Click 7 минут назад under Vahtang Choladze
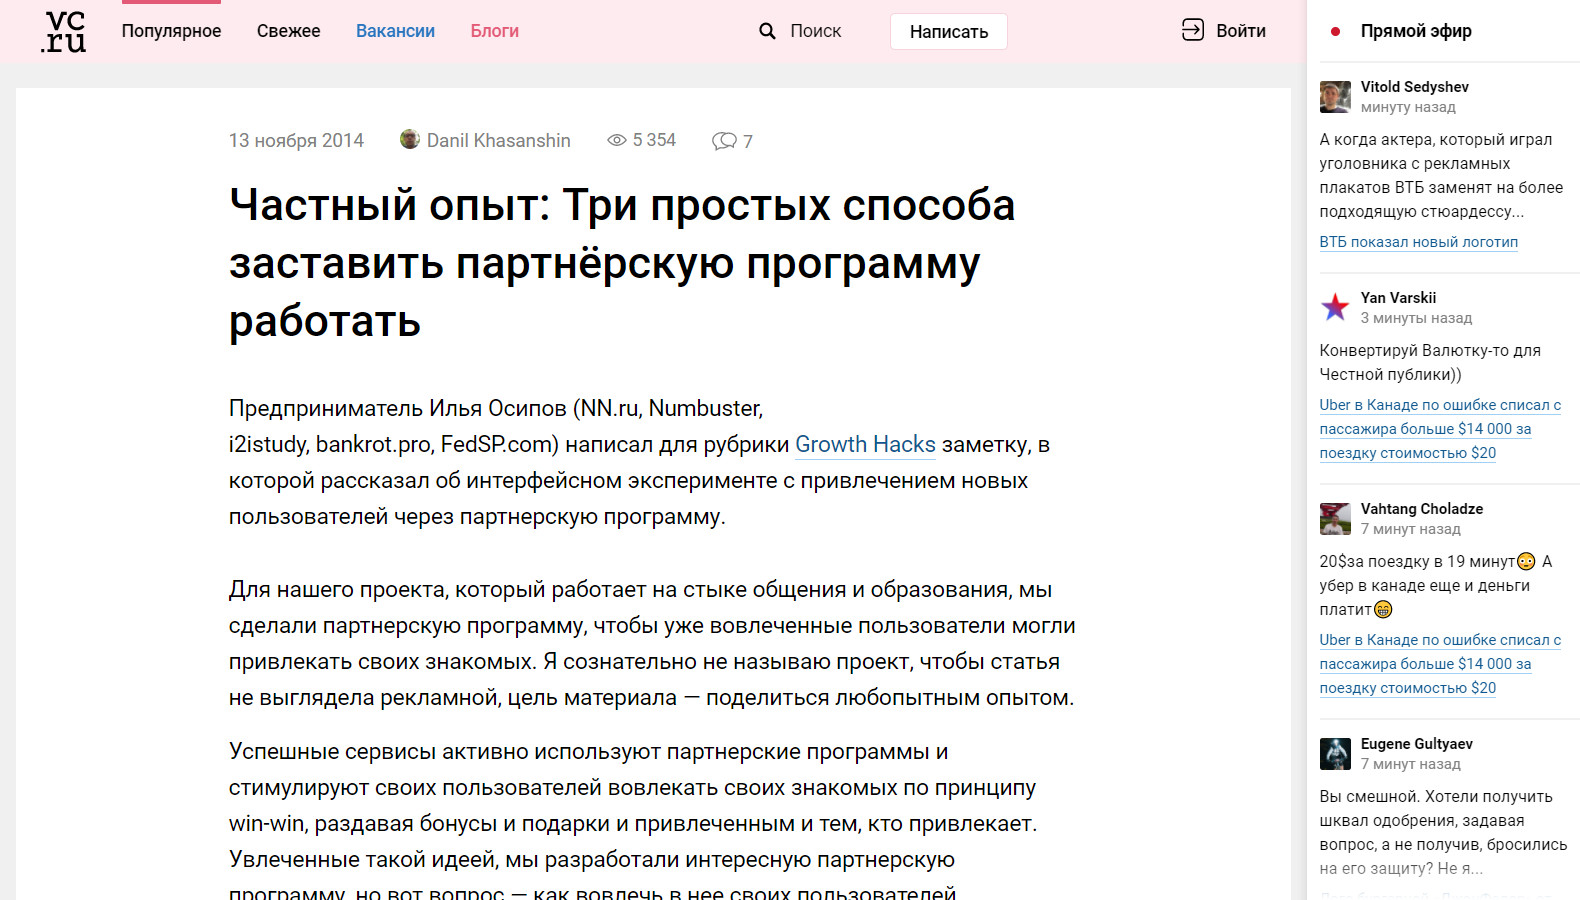Image resolution: width=1580 pixels, height=900 pixels. coord(1410,529)
